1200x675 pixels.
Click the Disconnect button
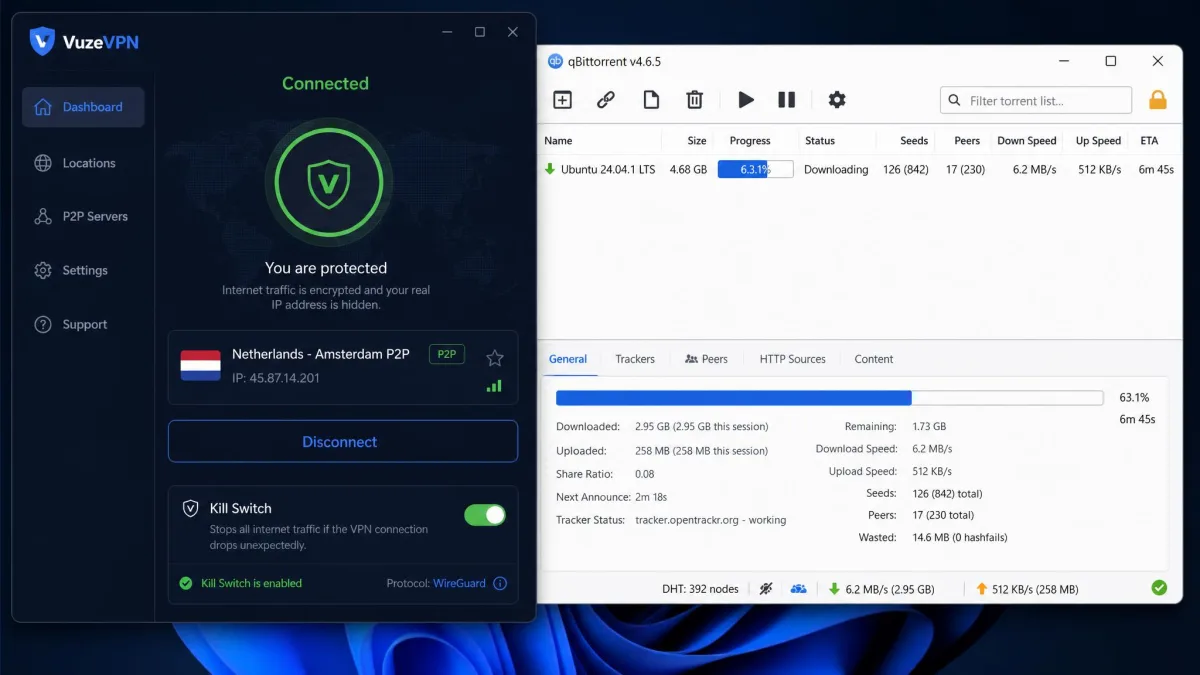pos(343,441)
